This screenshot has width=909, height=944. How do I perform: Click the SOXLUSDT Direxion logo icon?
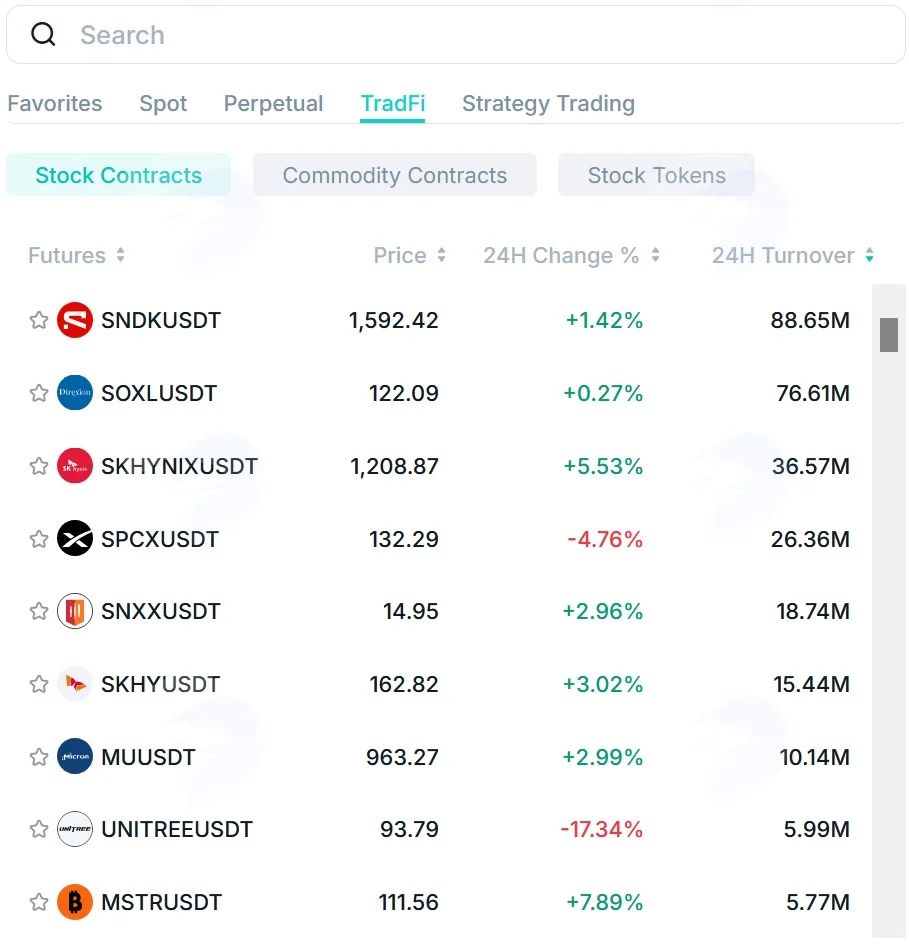tap(75, 393)
